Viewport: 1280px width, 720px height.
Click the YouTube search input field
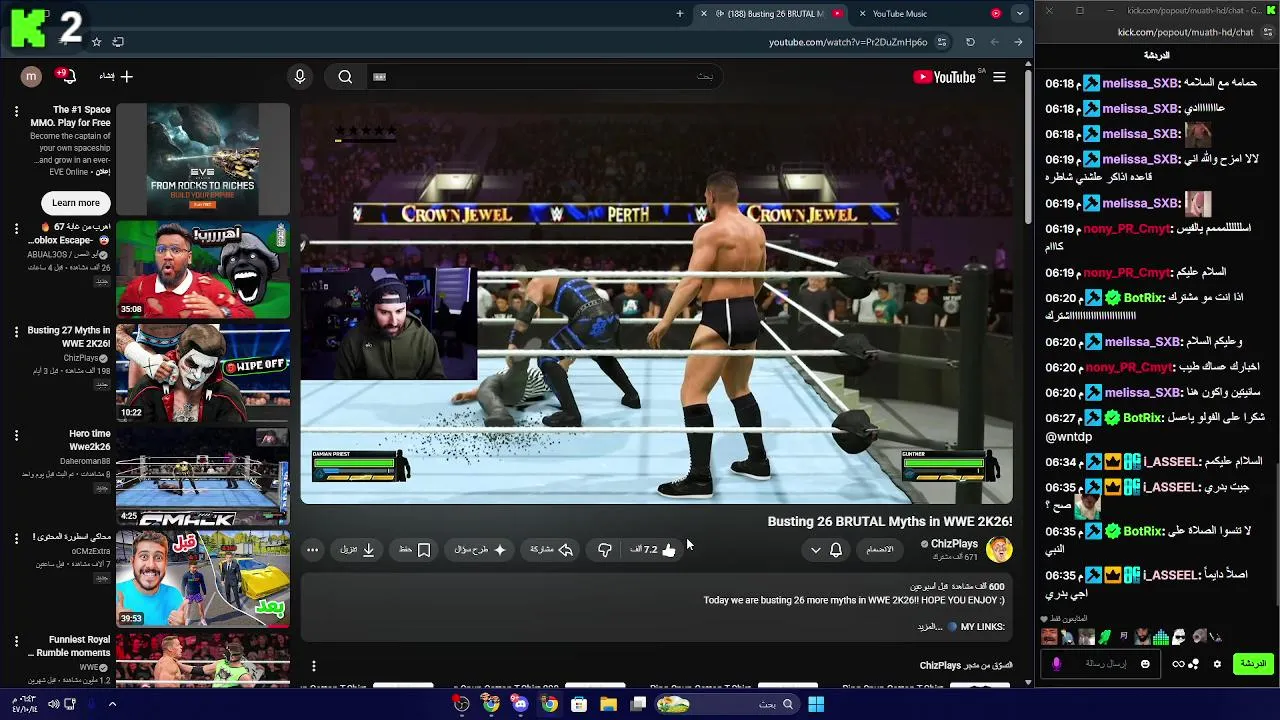(545, 77)
